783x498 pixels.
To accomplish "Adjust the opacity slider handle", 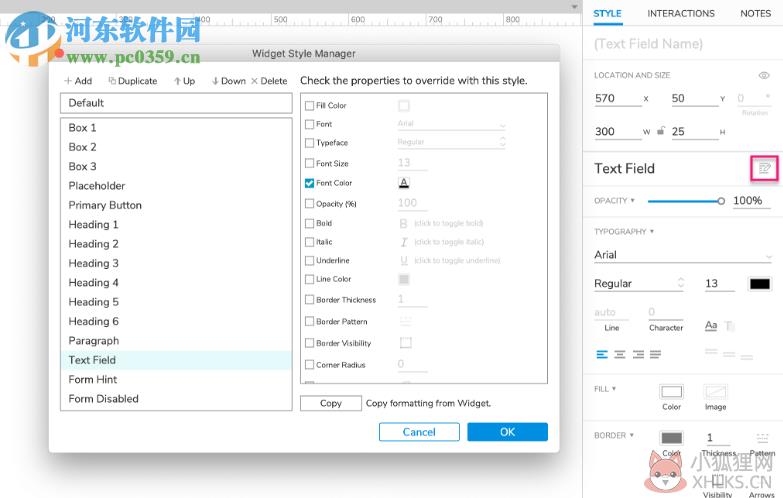I will coord(721,201).
